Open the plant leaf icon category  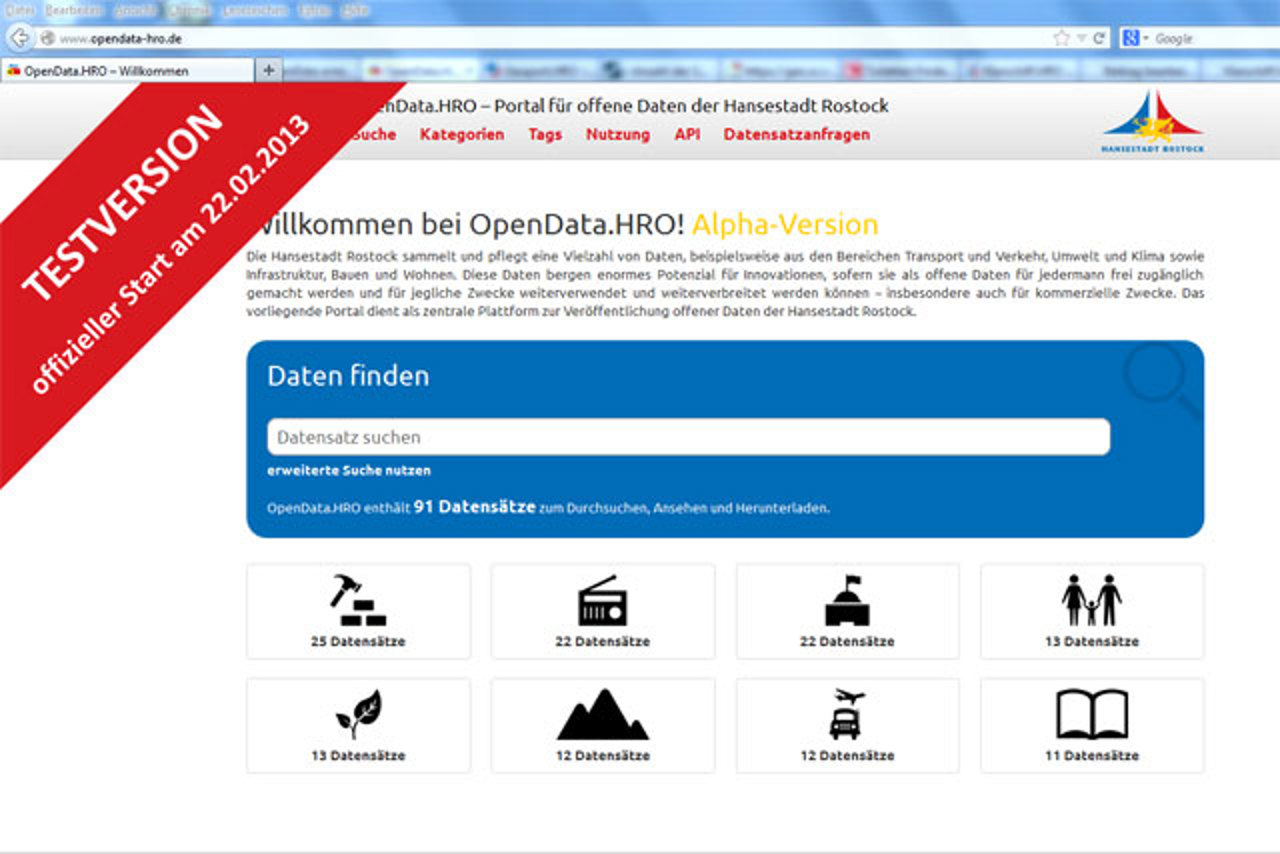pyautogui.click(x=358, y=725)
